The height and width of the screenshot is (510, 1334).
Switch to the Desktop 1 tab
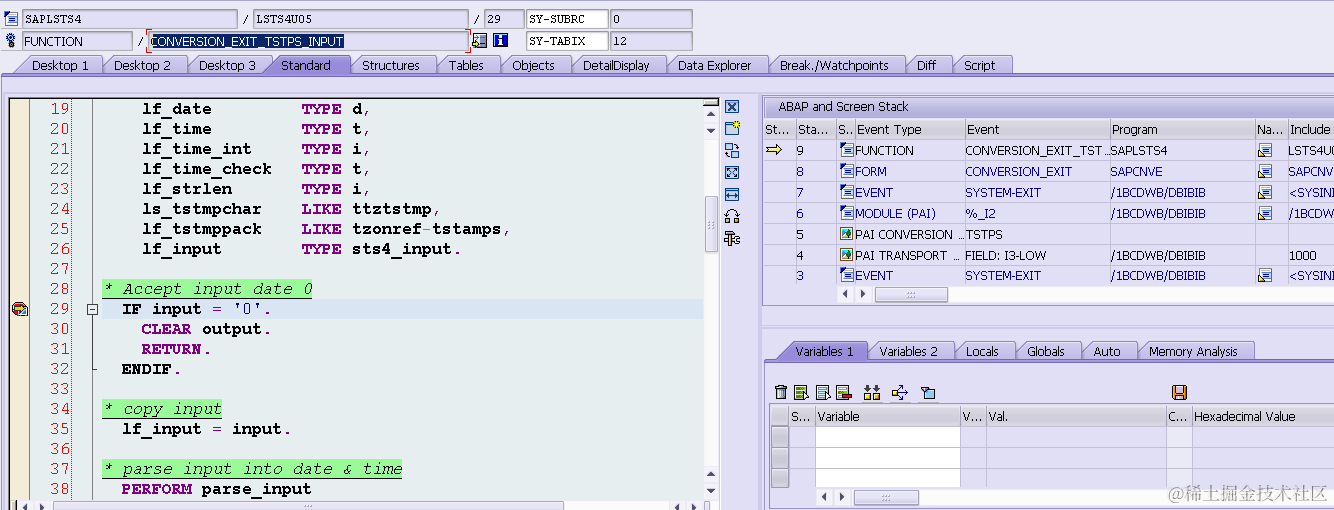coord(60,65)
